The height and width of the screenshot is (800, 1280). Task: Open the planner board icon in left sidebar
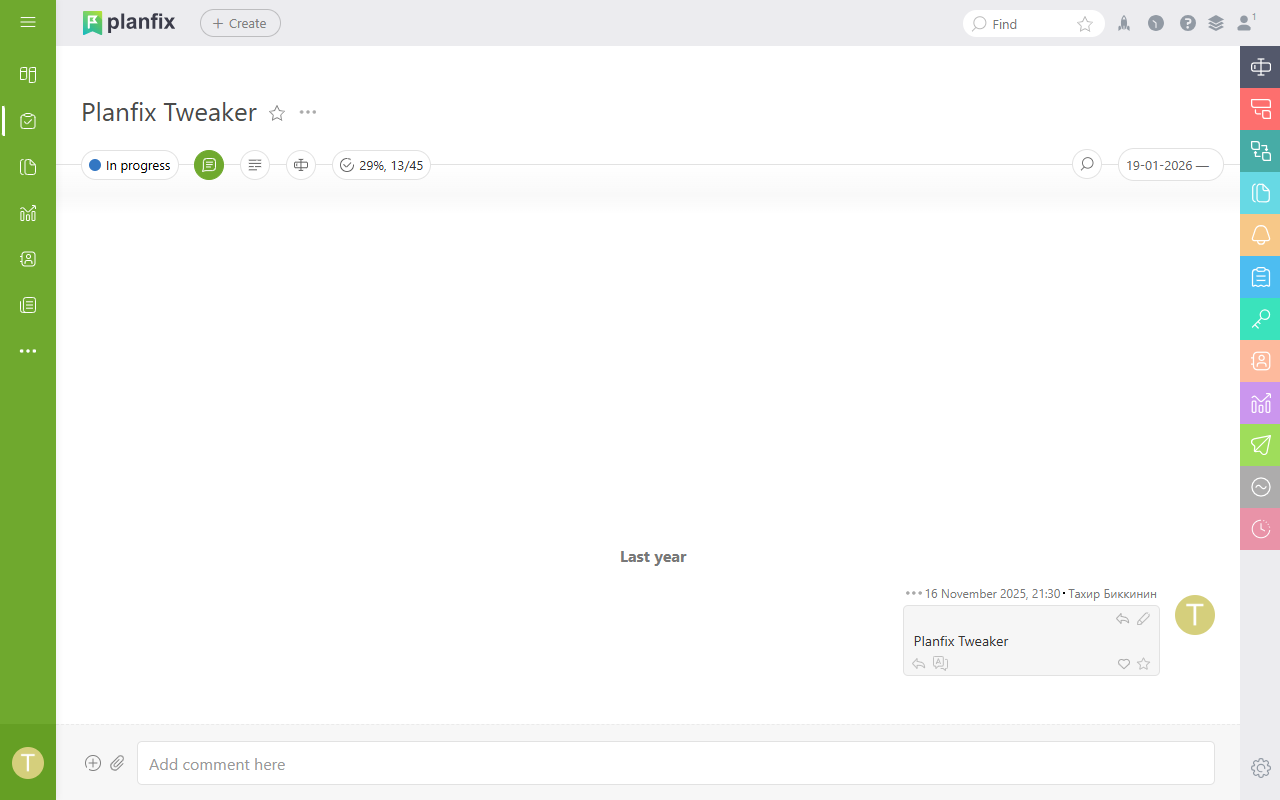(28, 74)
